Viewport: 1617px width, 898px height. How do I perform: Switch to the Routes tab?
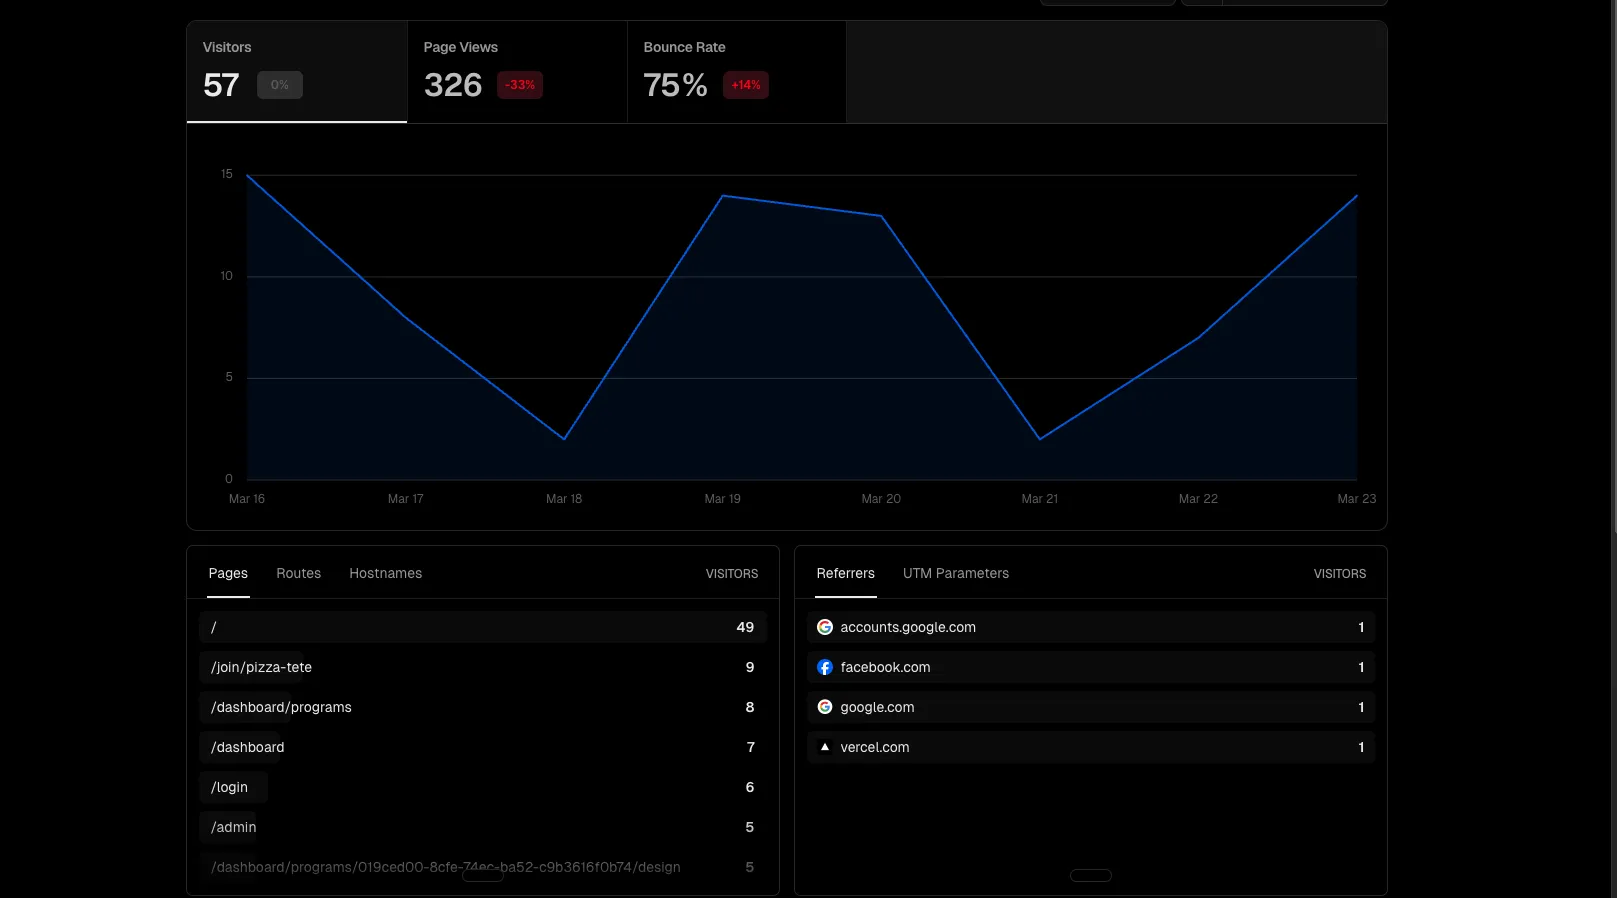click(x=299, y=573)
